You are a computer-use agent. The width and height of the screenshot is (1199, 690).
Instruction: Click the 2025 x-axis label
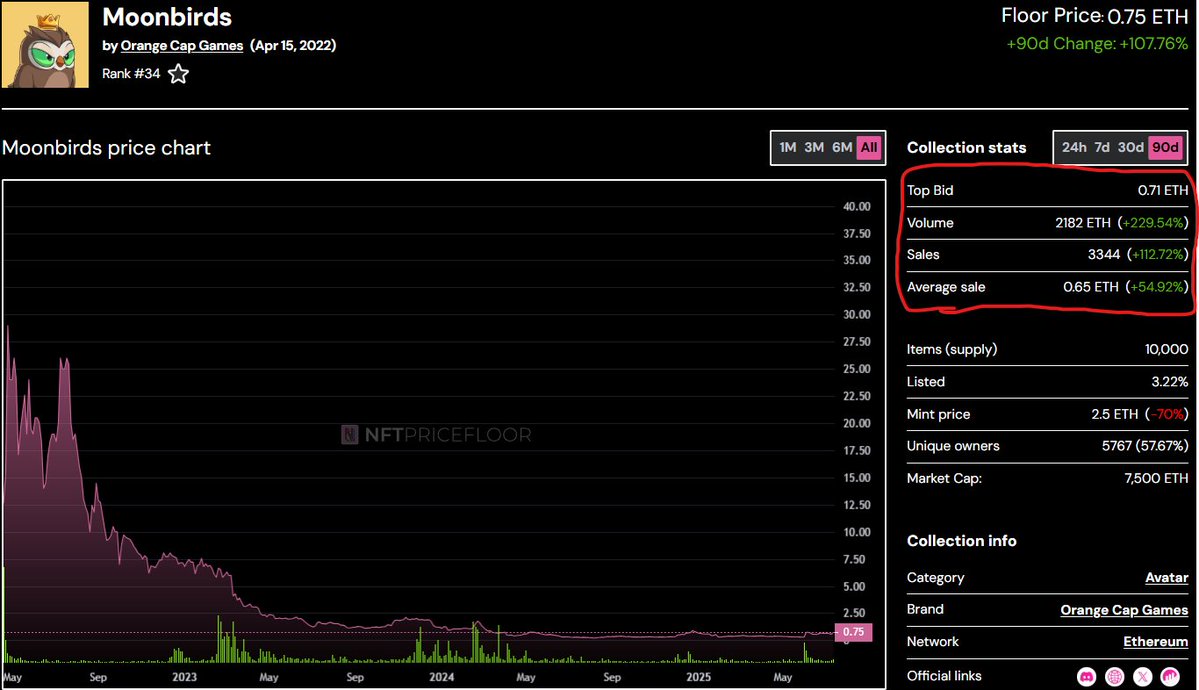tap(698, 677)
